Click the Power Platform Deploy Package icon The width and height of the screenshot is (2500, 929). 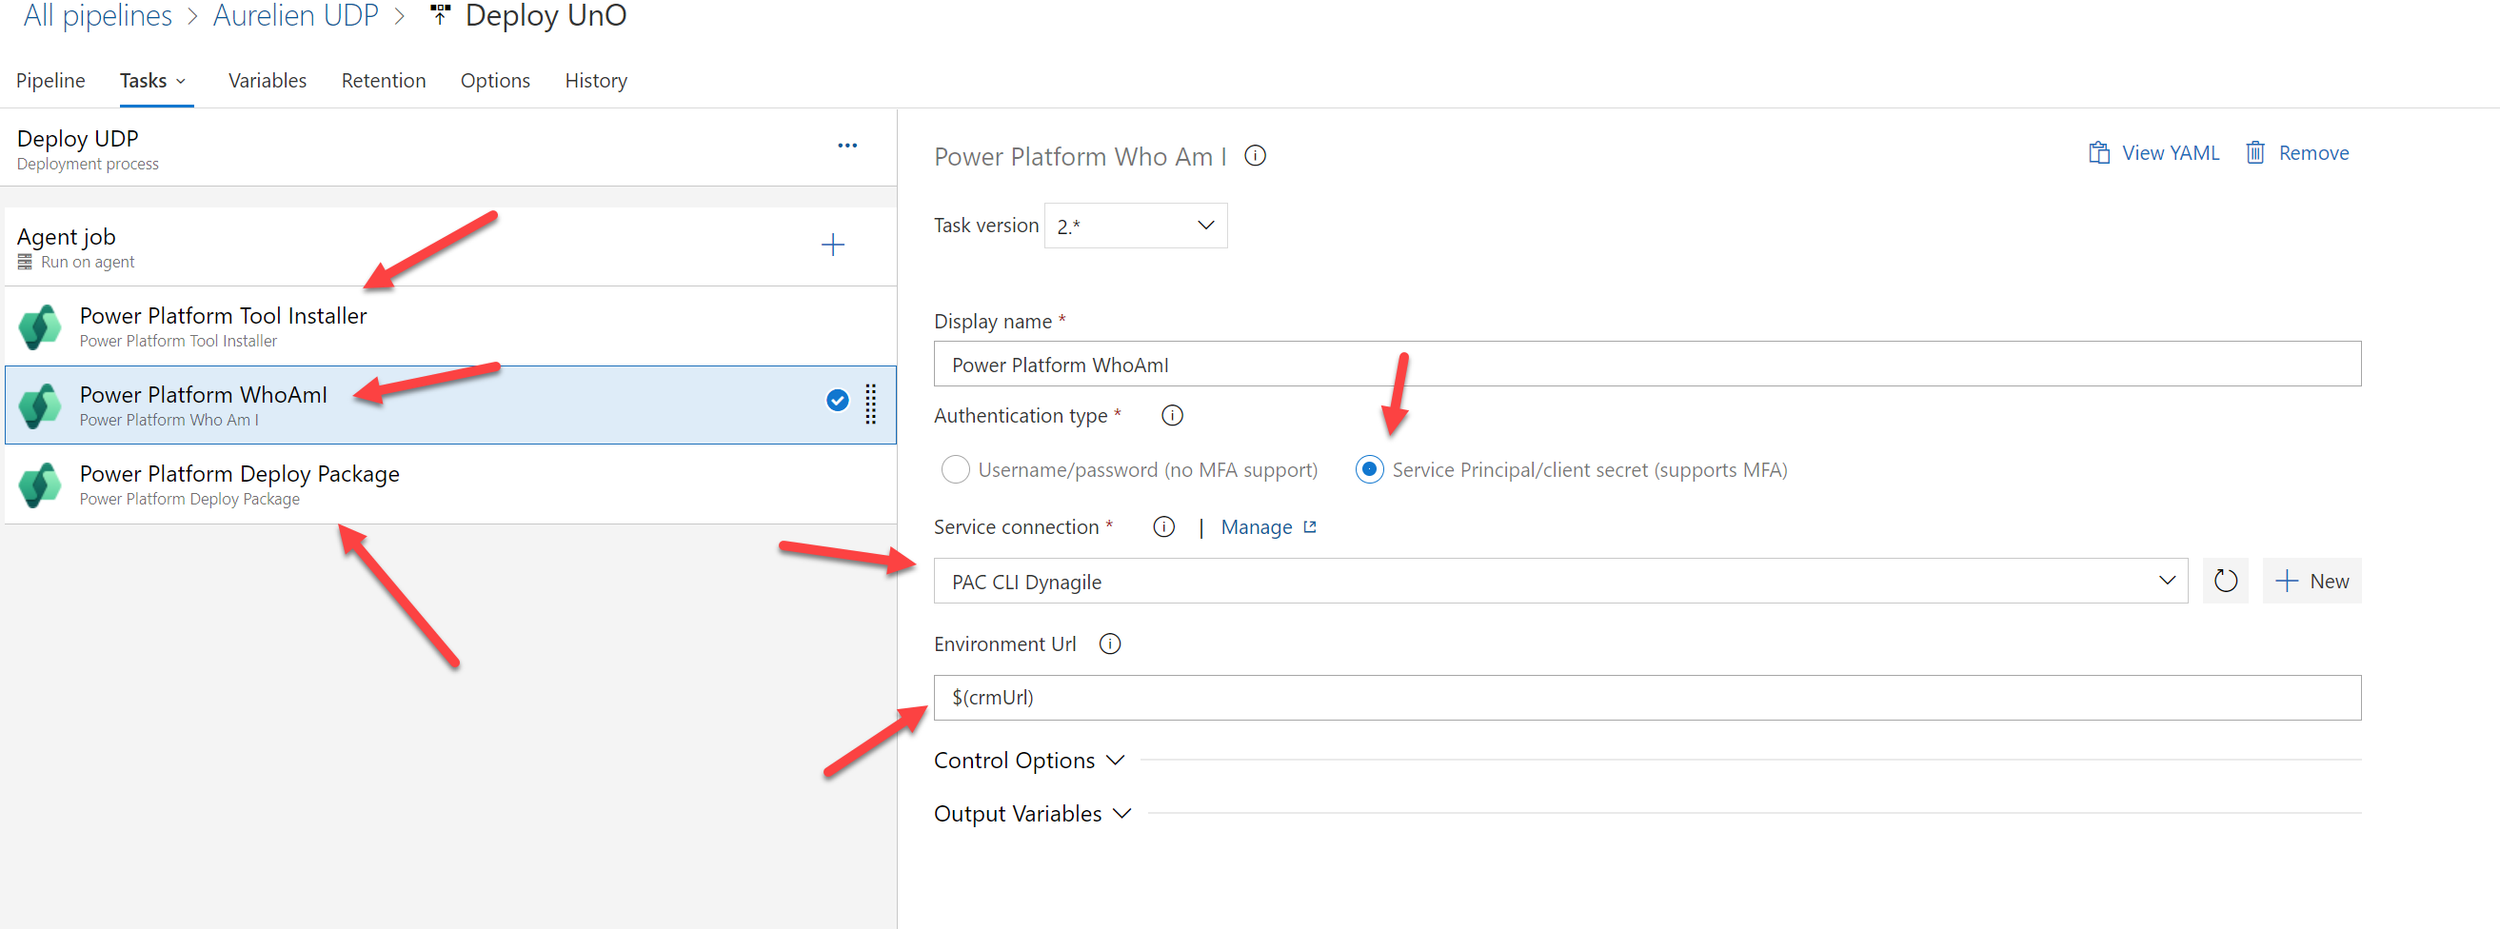tap(40, 485)
